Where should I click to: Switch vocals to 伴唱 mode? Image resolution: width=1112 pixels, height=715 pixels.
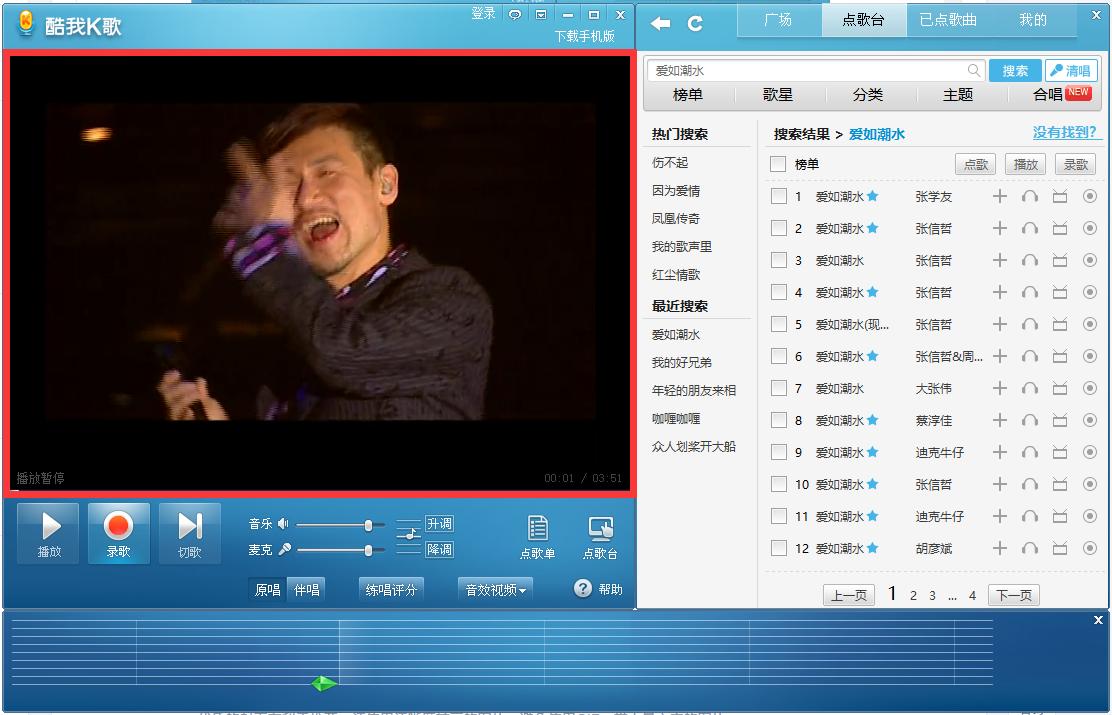[305, 590]
